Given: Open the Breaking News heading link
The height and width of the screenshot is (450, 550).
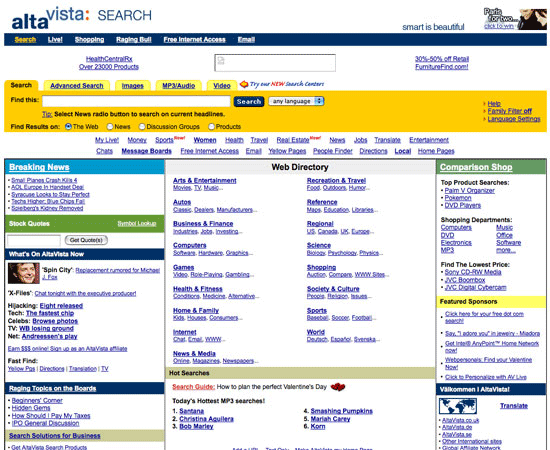Looking at the screenshot, I should pos(39,167).
